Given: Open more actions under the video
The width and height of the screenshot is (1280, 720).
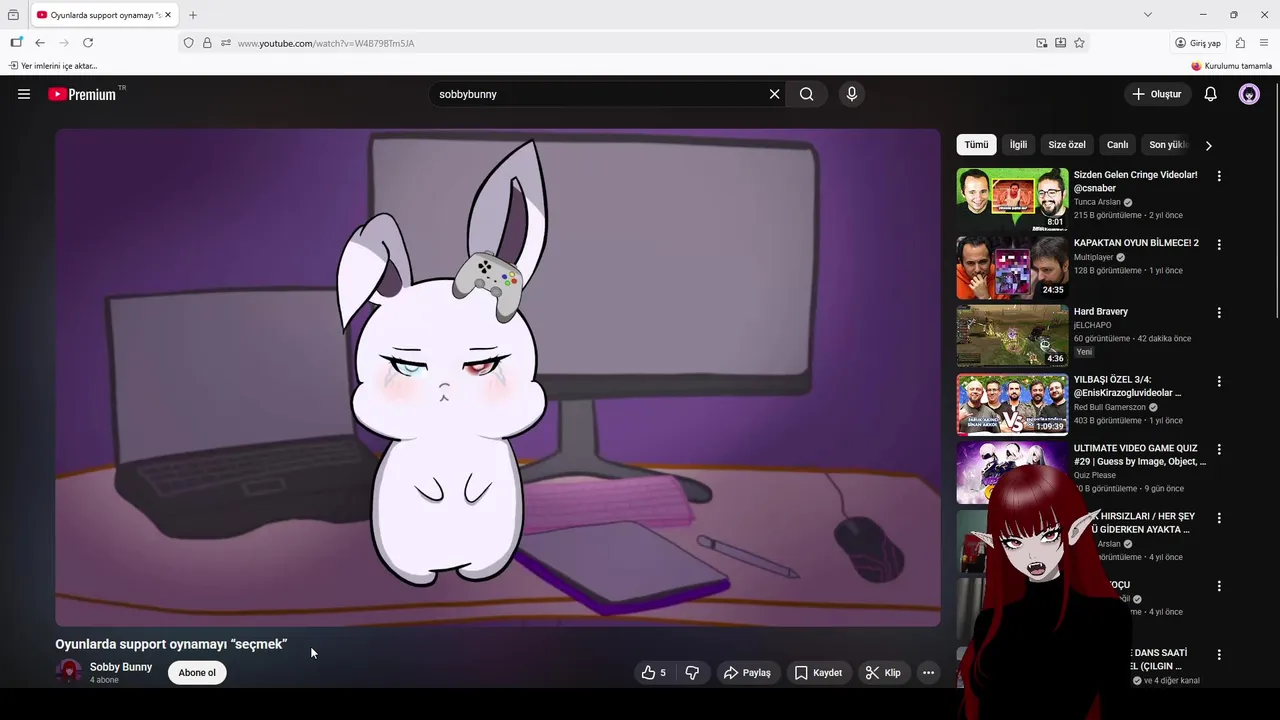Looking at the screenshot, I should coord(928,673).
